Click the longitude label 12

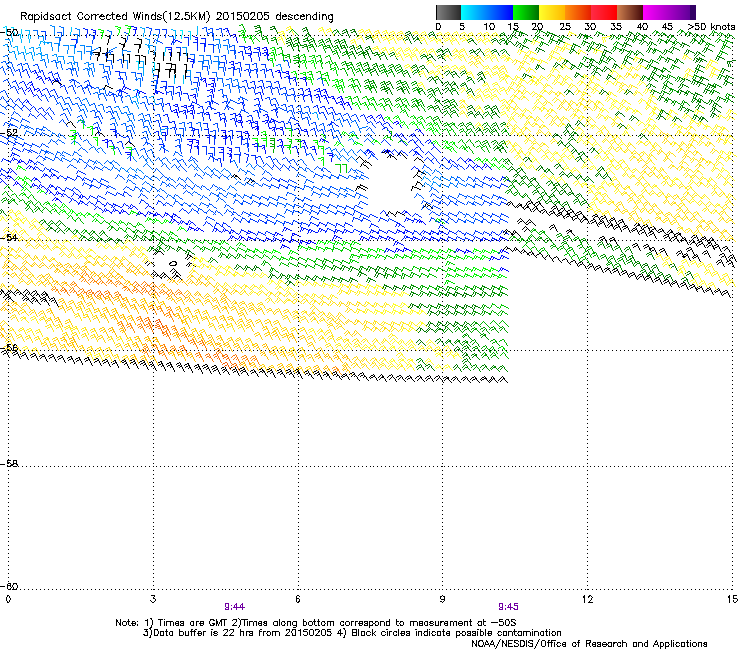pyautogui.click(x=587, y=599)
